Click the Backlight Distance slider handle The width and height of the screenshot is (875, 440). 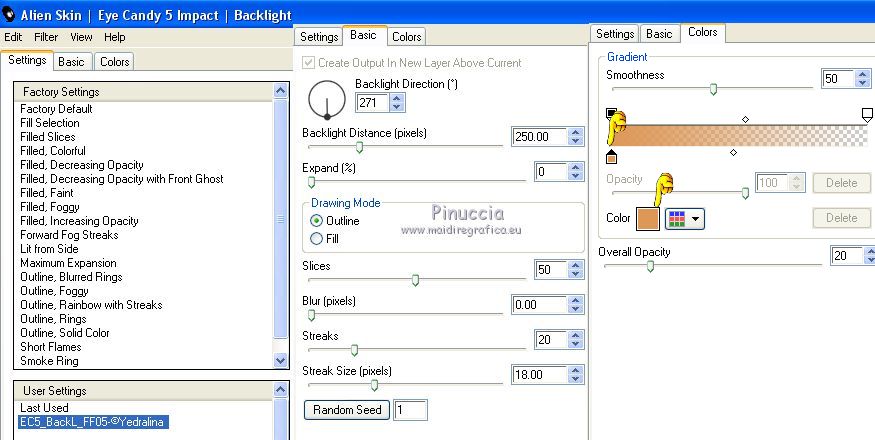point(359,147)
